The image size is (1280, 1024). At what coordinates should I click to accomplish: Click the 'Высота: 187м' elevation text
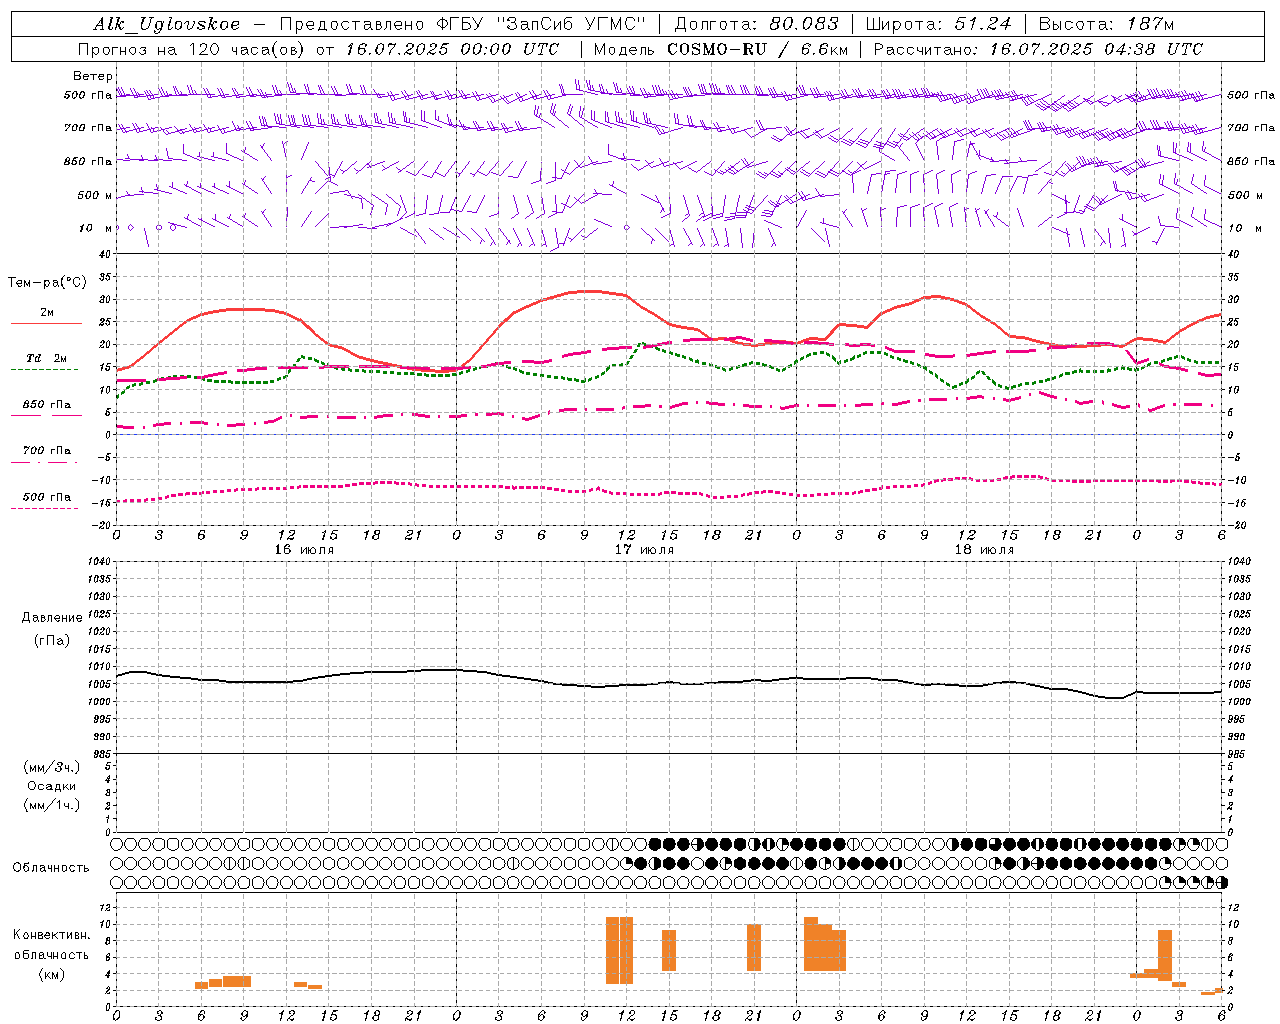tap(1106, 24)
